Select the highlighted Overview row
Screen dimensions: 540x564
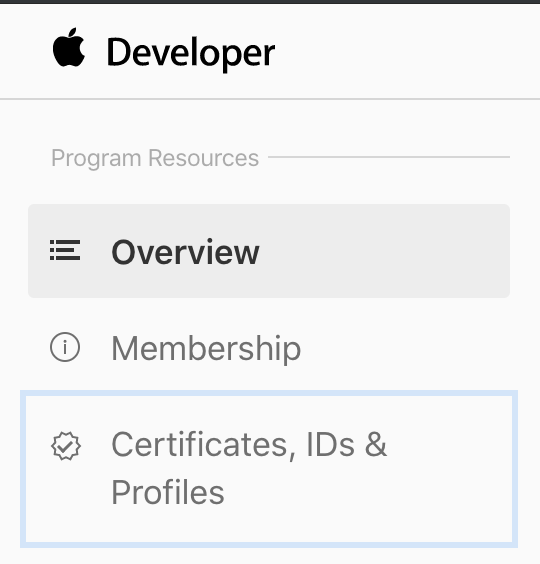coord(269,251)
